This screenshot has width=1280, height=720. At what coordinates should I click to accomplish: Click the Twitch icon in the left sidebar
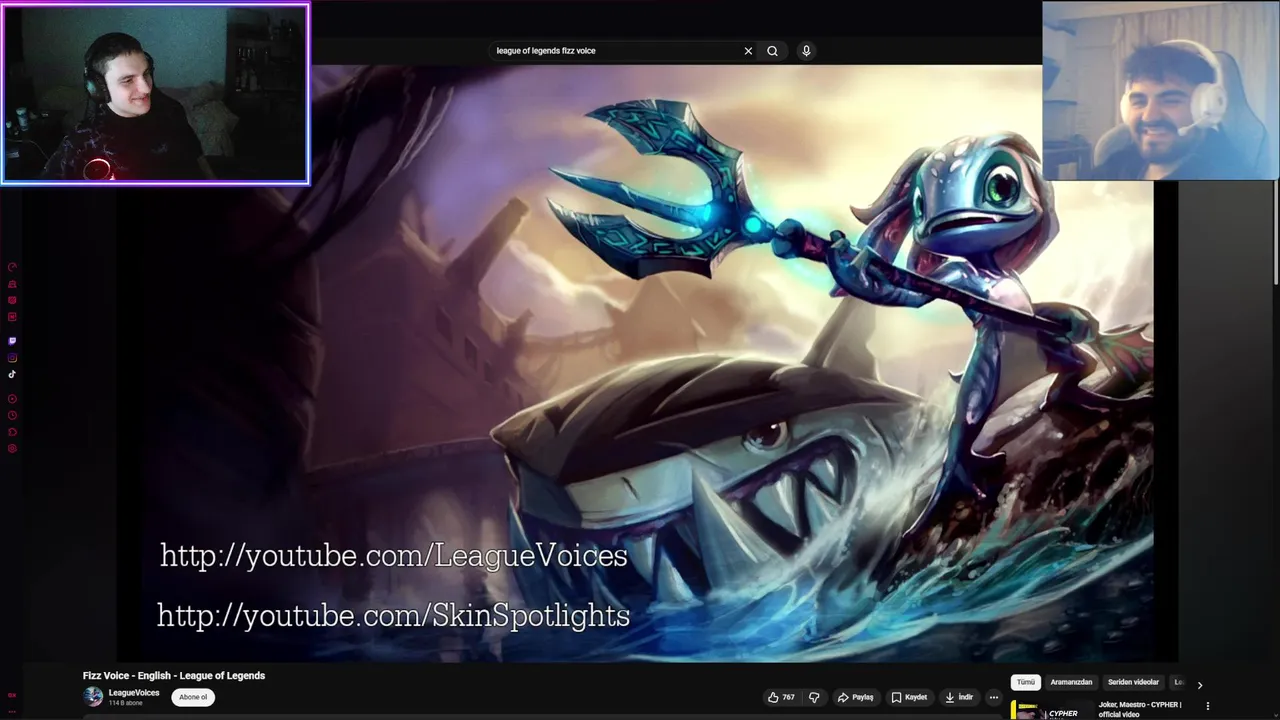(x=12, y=341)
